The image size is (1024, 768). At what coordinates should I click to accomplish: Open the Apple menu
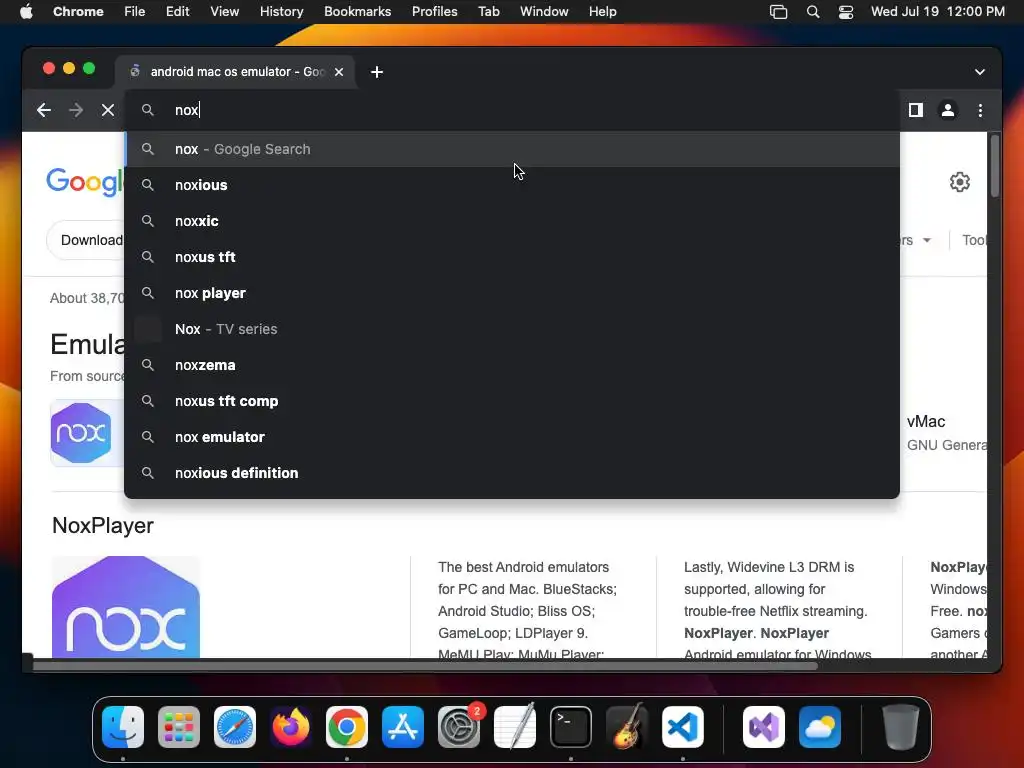tap(26, 12)
